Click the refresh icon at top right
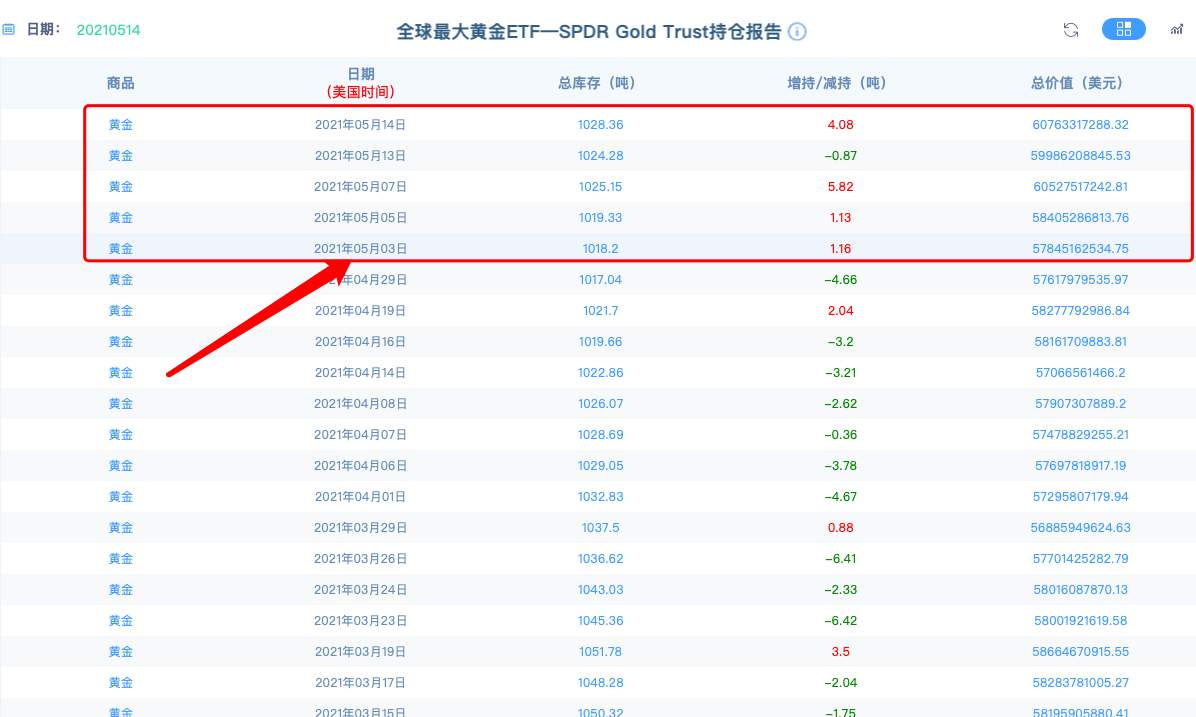1196x717 pixels. click(x=1071, y=30)
